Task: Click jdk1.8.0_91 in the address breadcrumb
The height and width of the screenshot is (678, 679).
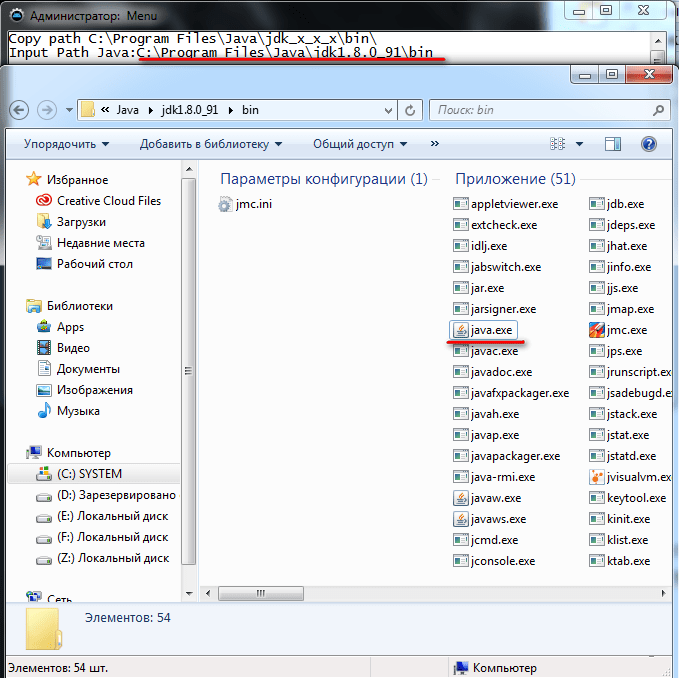Action: pyautogui.click(x=190, y=110)
